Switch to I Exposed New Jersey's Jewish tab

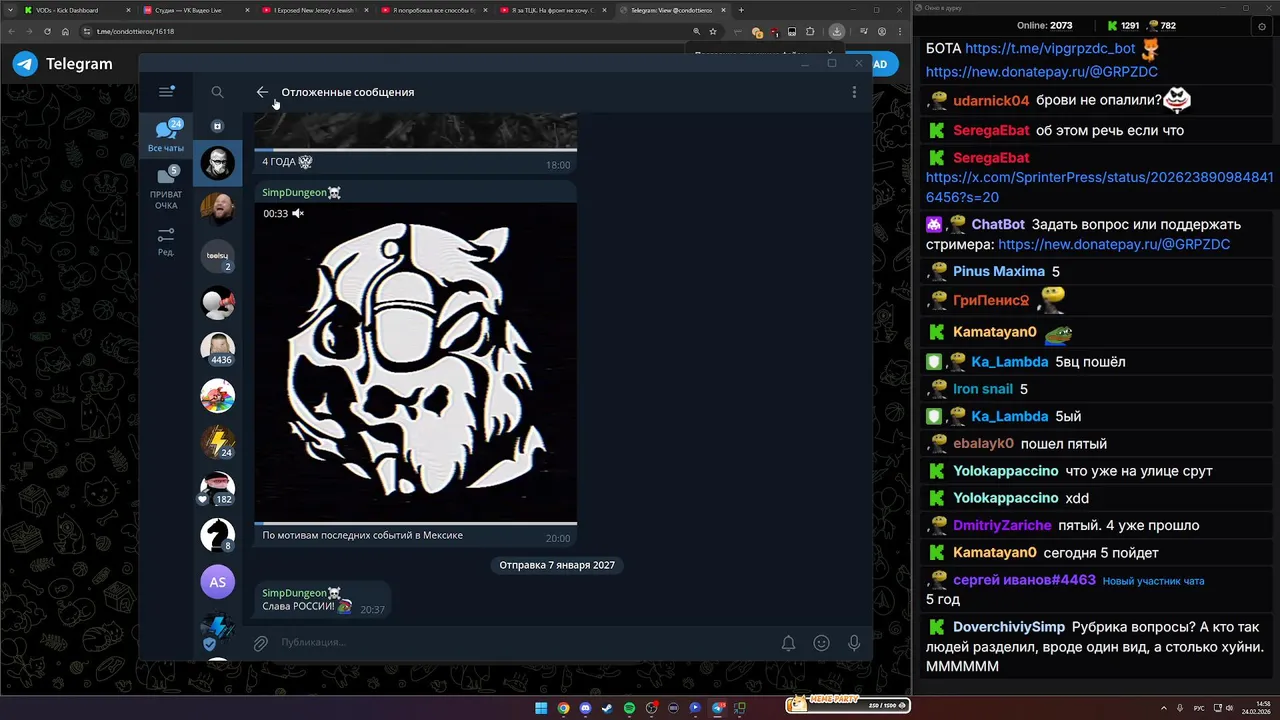pyautogui.click(x=313, y=10)
